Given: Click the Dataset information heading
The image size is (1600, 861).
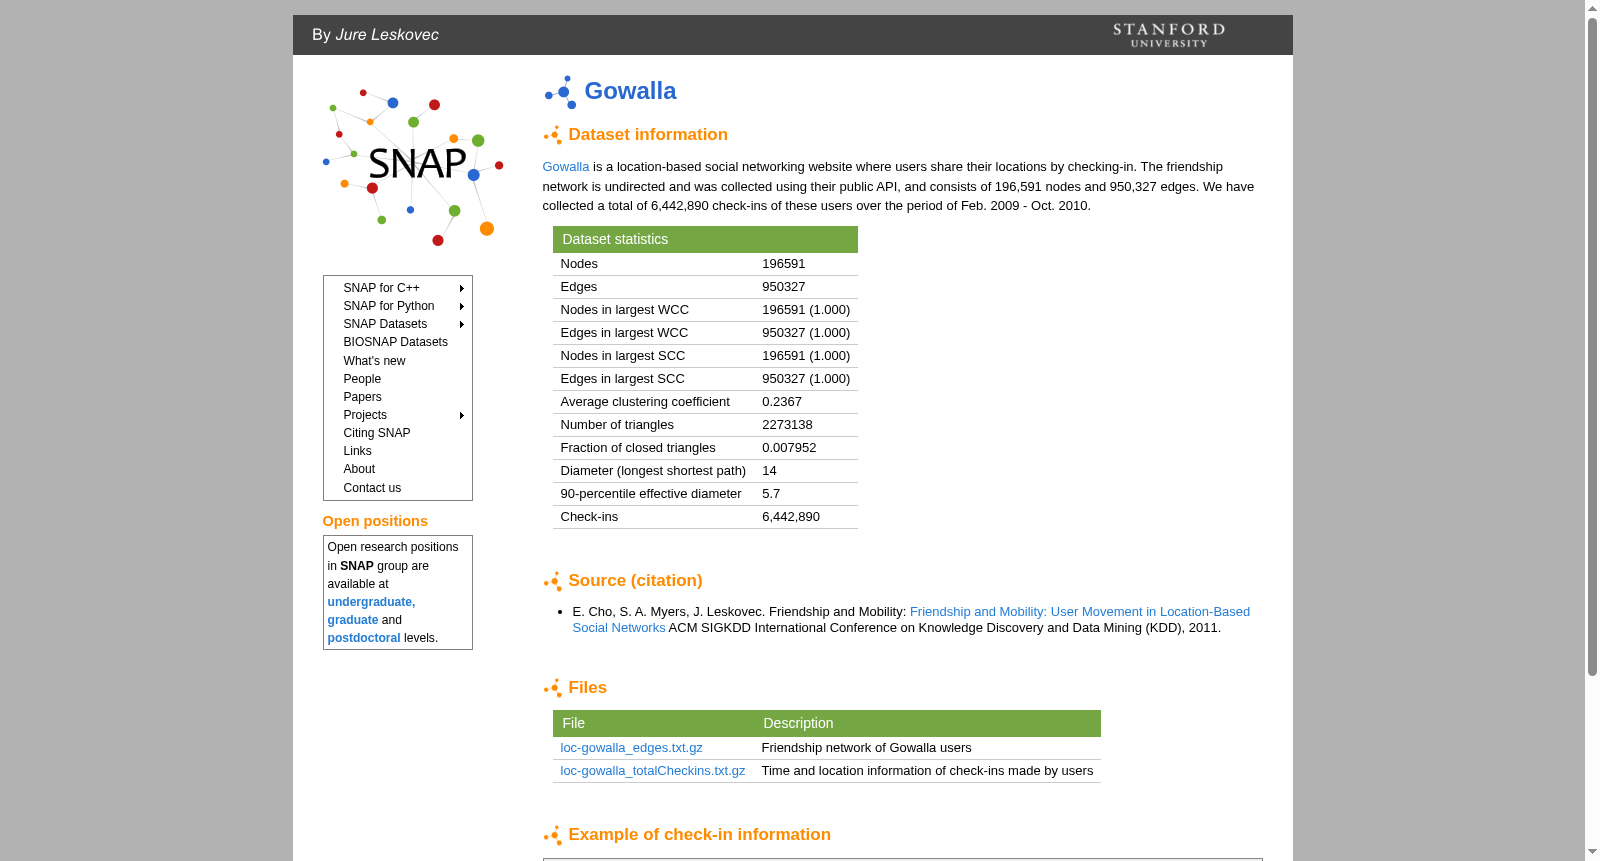Looking at the screenshot, I should coord(648,135).
